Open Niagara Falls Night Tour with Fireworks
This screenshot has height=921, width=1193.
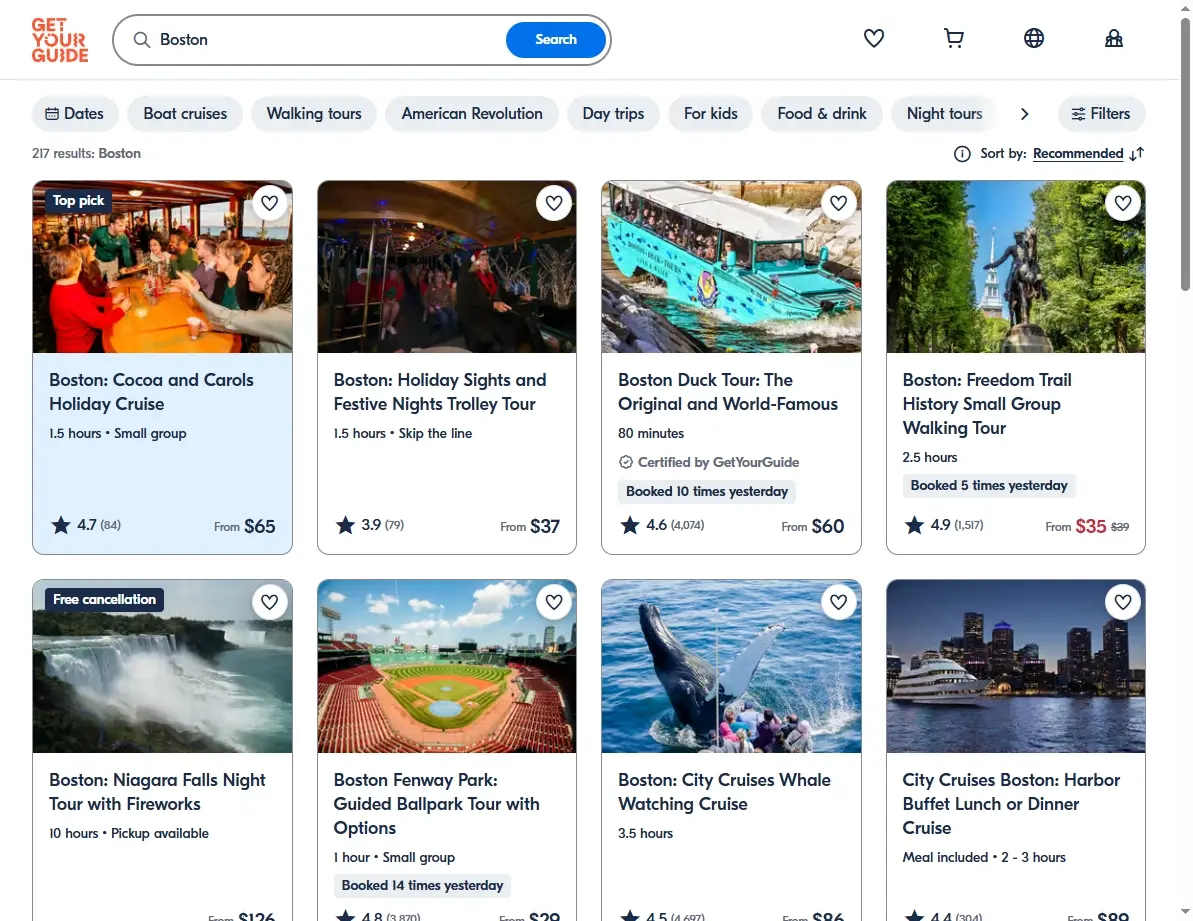click(157, 792)
